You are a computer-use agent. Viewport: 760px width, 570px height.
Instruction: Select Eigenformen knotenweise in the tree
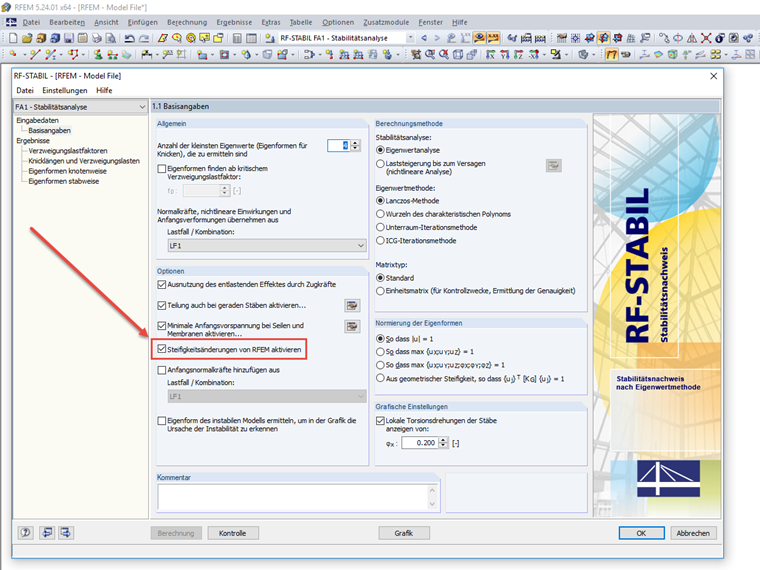click(x=67, y=171)
